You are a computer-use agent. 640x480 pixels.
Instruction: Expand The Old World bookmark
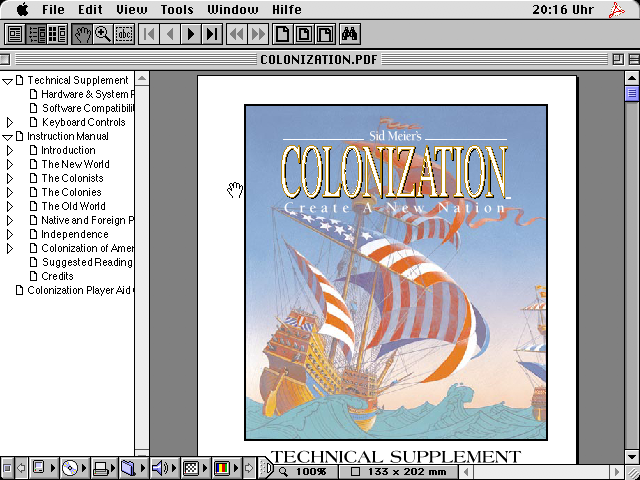point(9,207)
